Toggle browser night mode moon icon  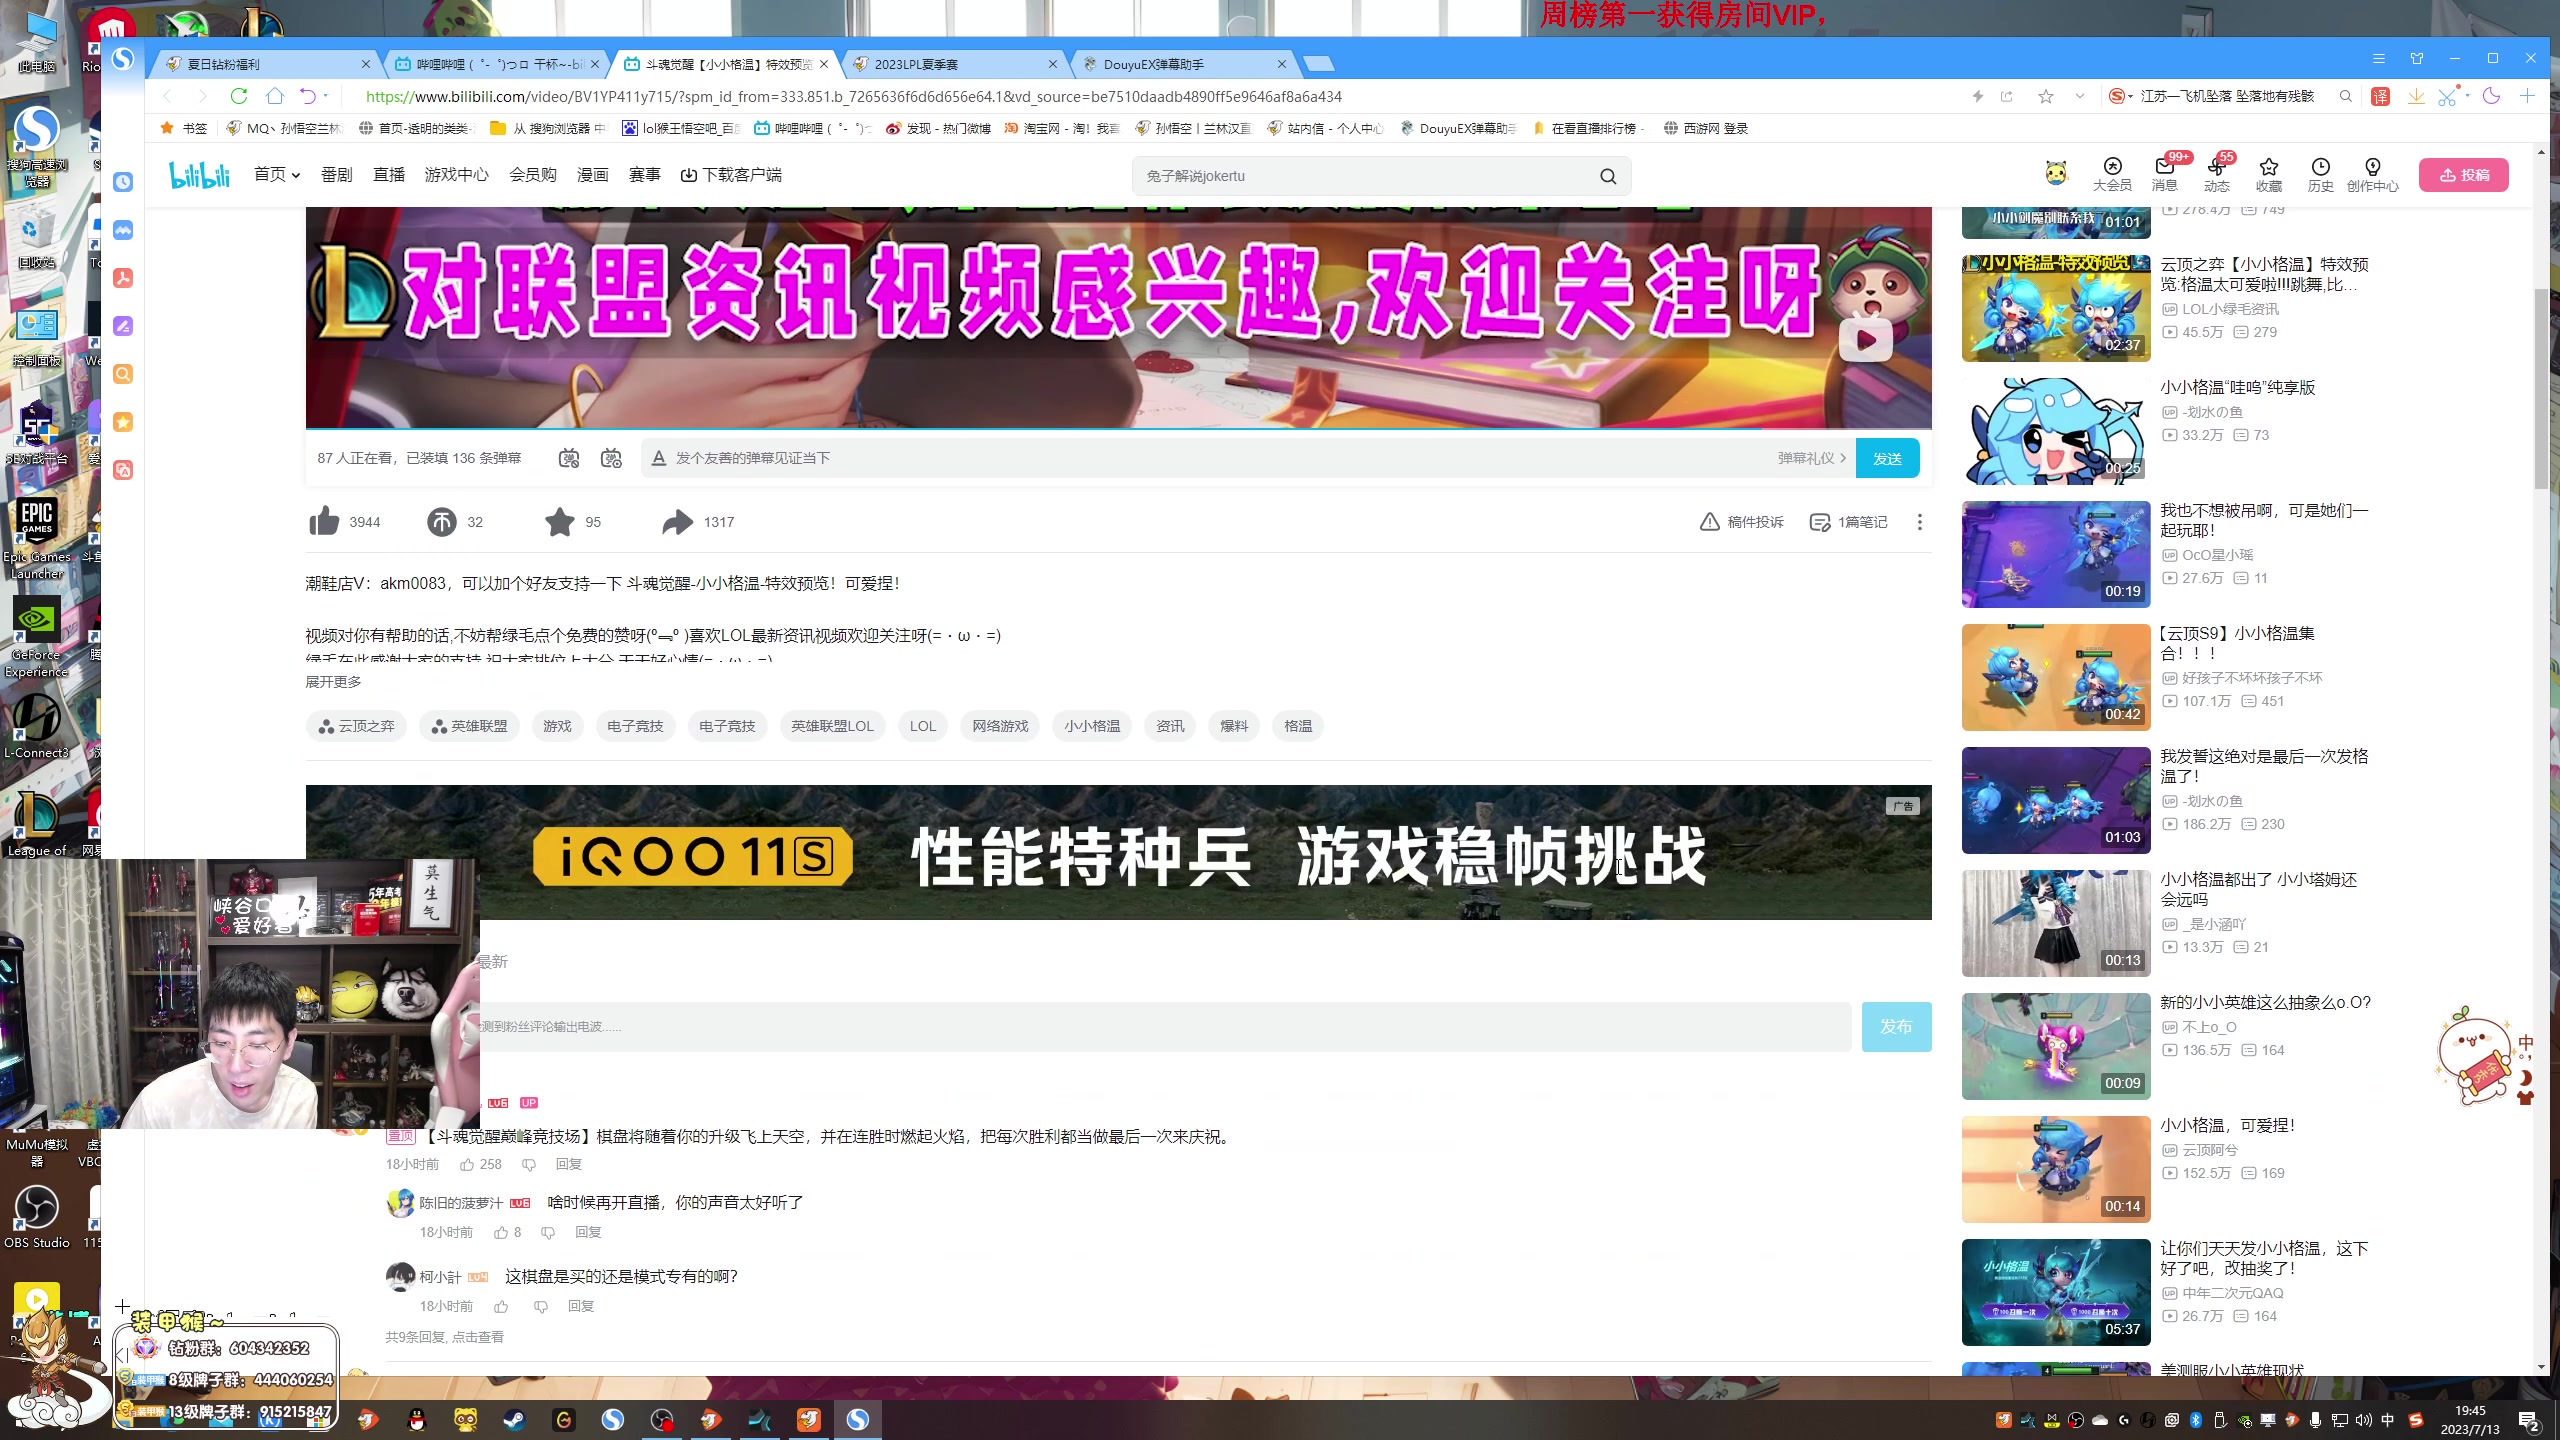(x=2491, y=96)
